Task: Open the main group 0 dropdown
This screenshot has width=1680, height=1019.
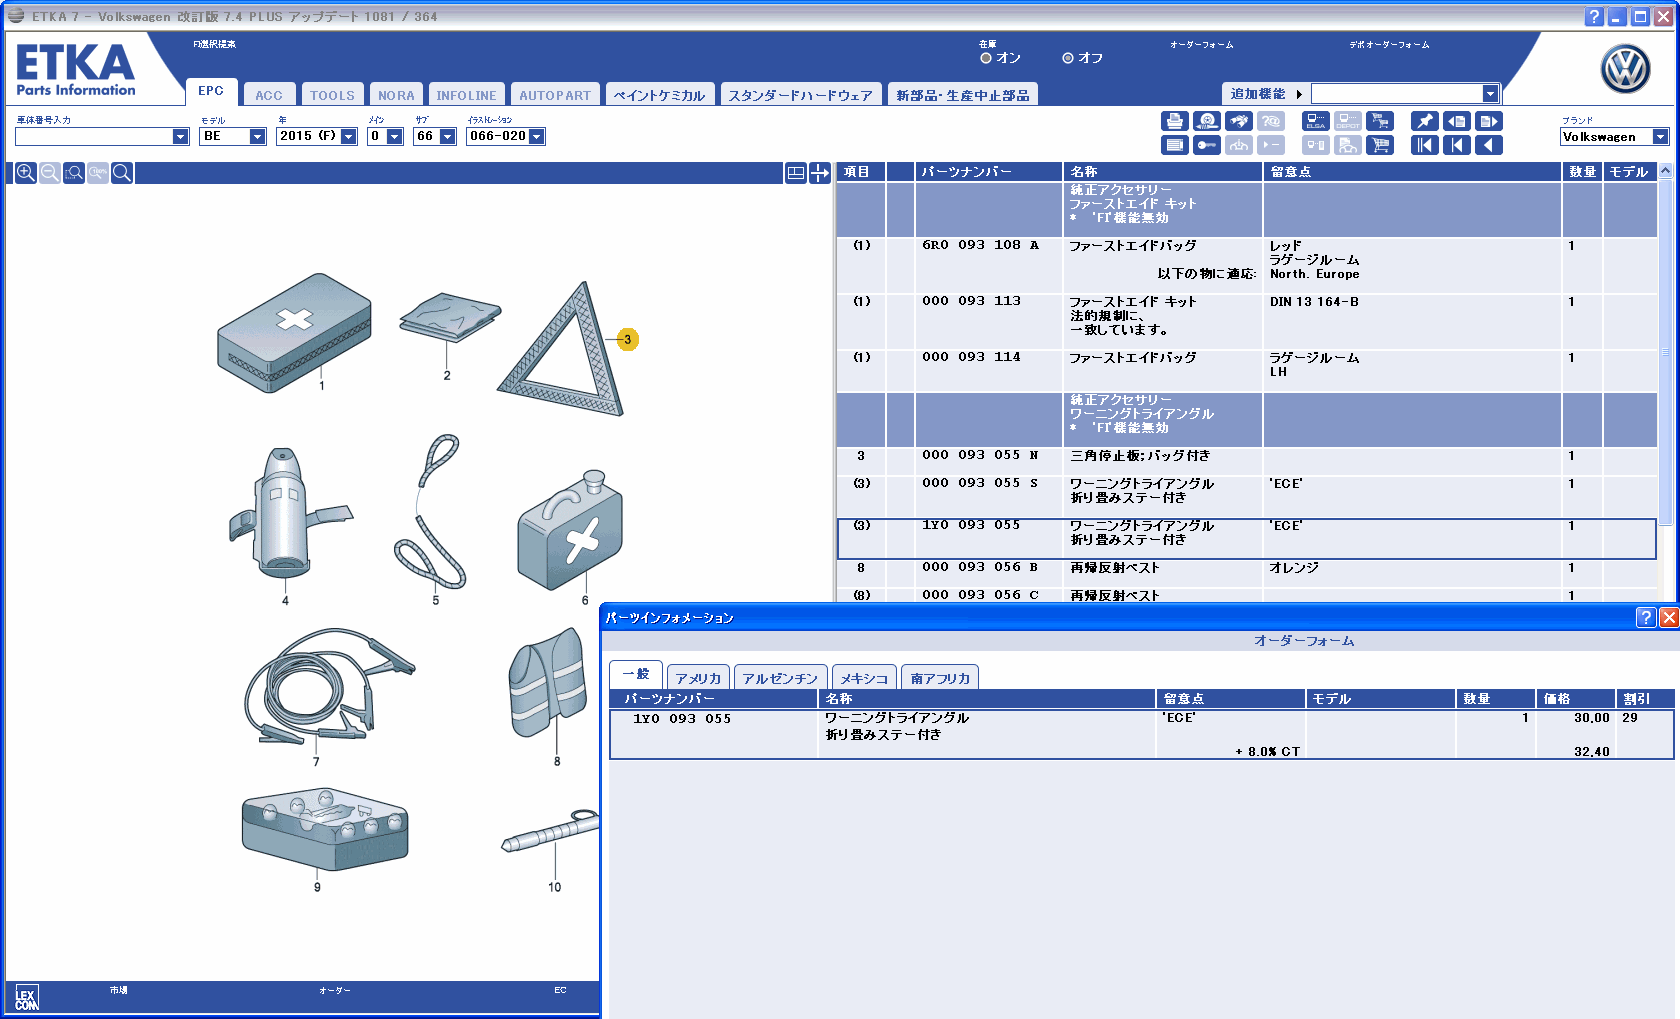Action: 394,137
